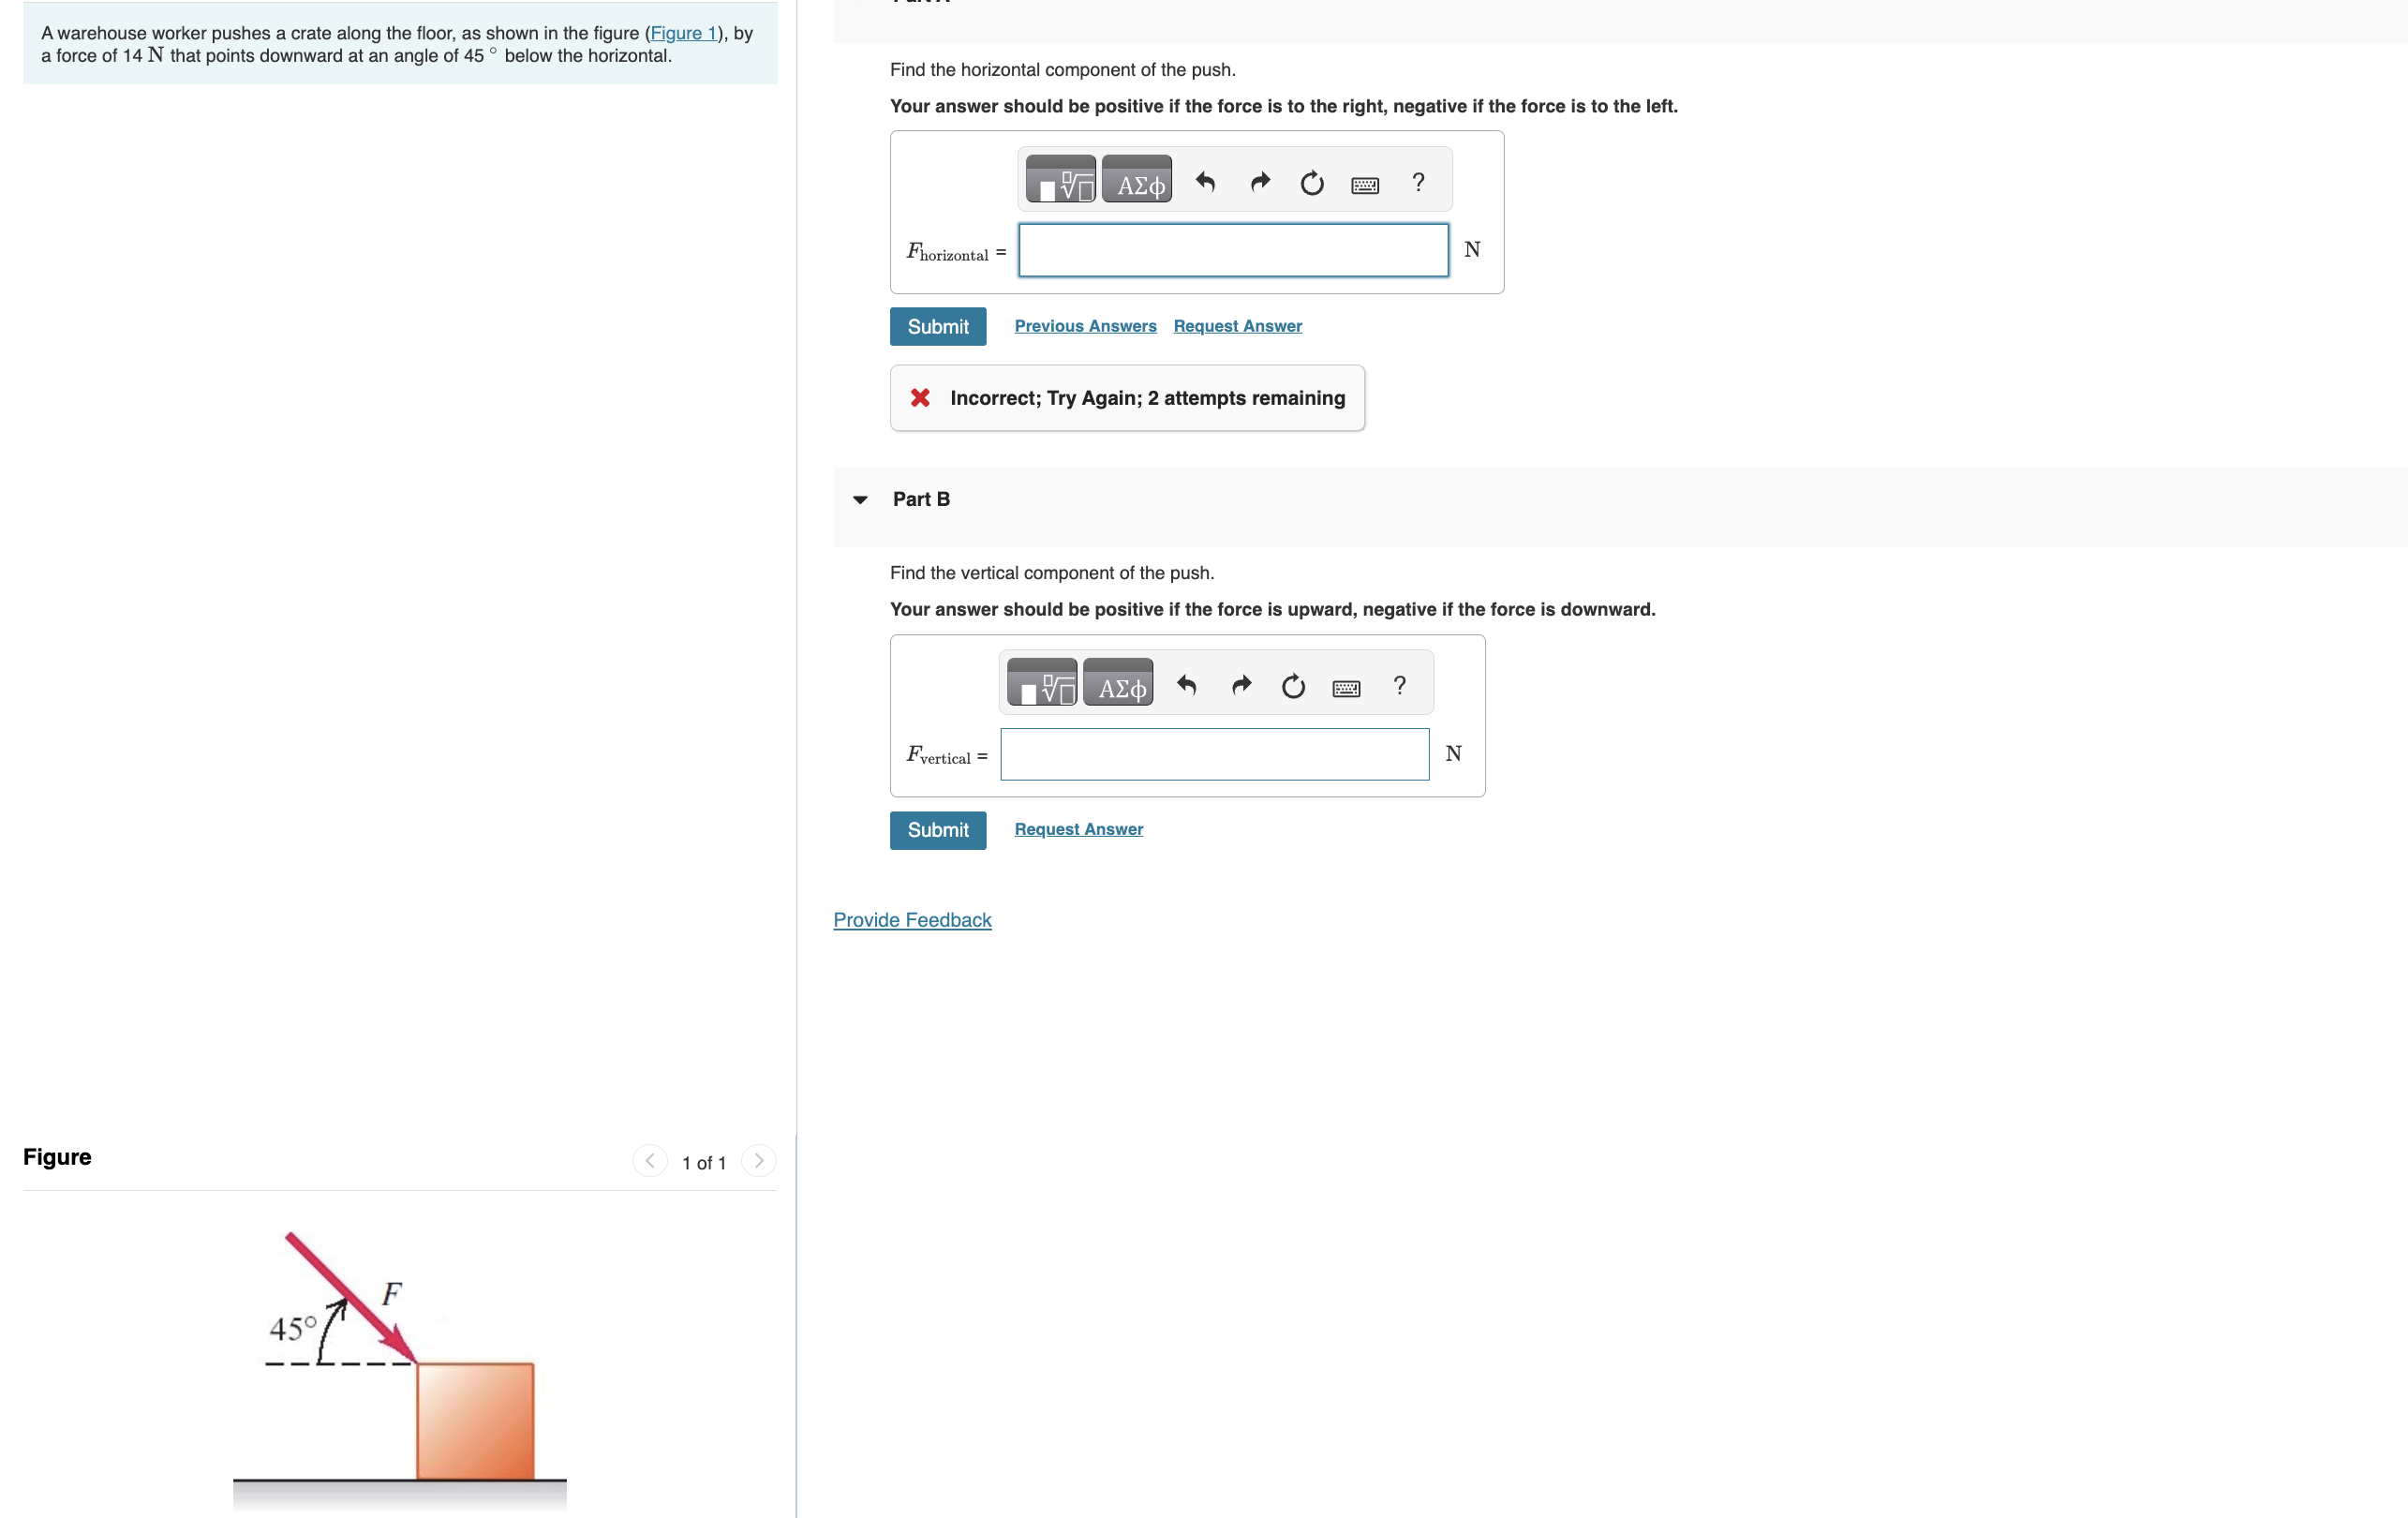
Task: Click undo arrow in Part B toolbar
Action: (1187, 685)
